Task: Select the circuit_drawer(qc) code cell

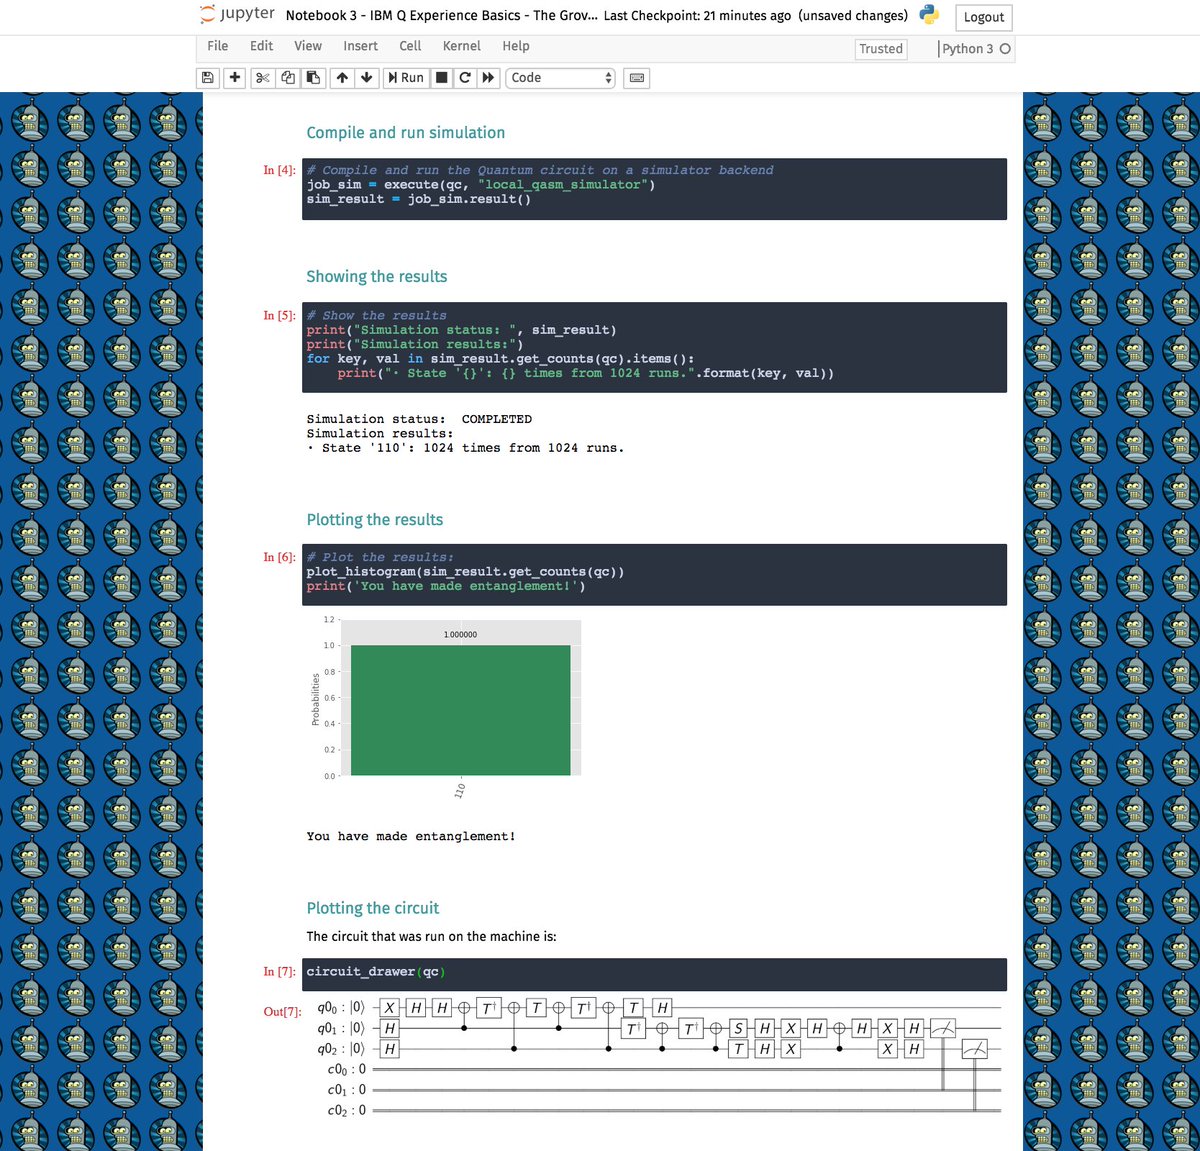Action: (654, 974)
